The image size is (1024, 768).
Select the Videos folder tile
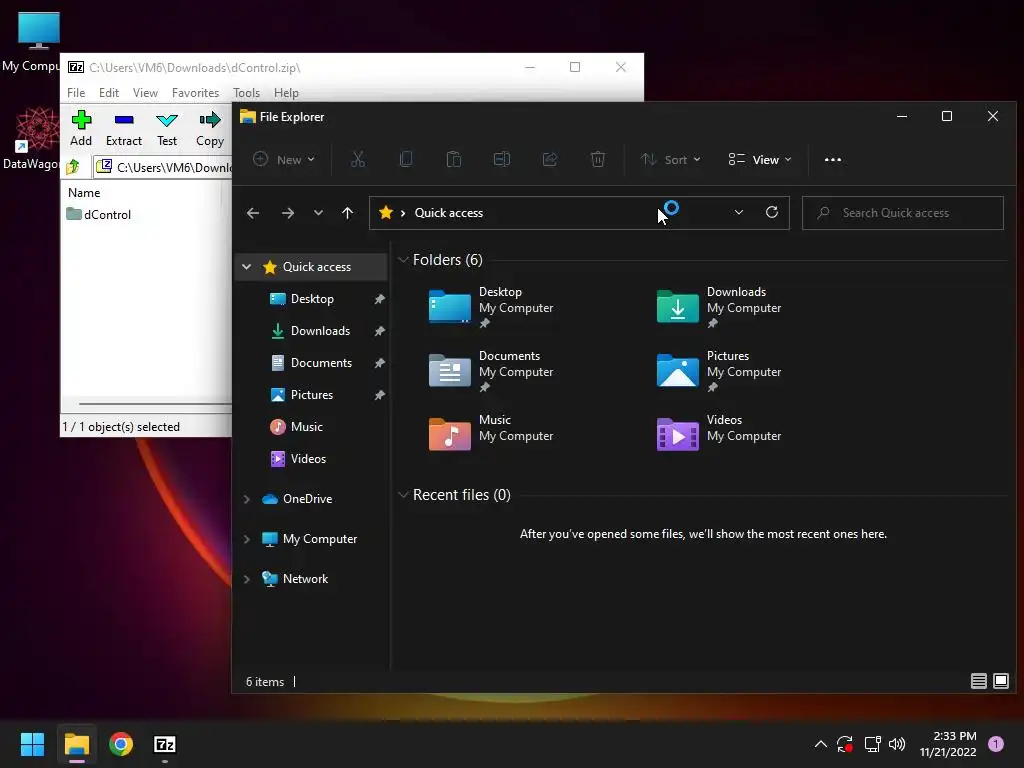[719, 435]
